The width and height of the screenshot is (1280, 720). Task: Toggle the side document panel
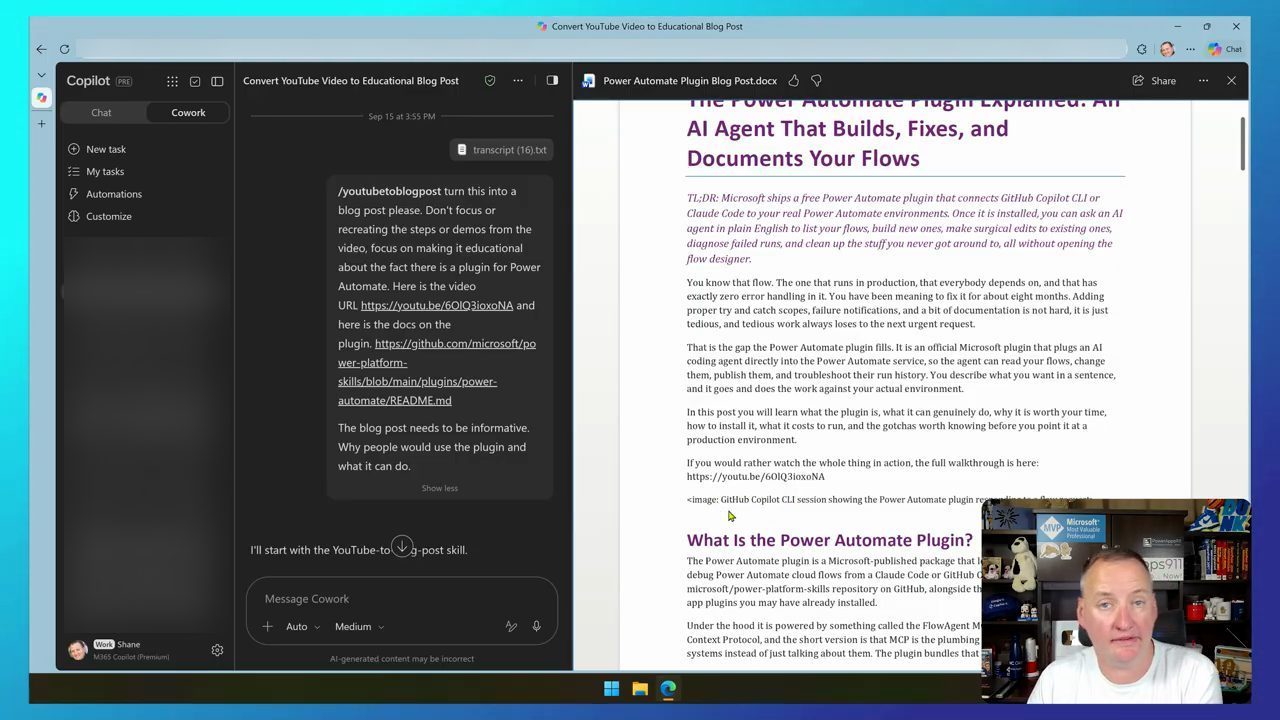tap(552, 81)
